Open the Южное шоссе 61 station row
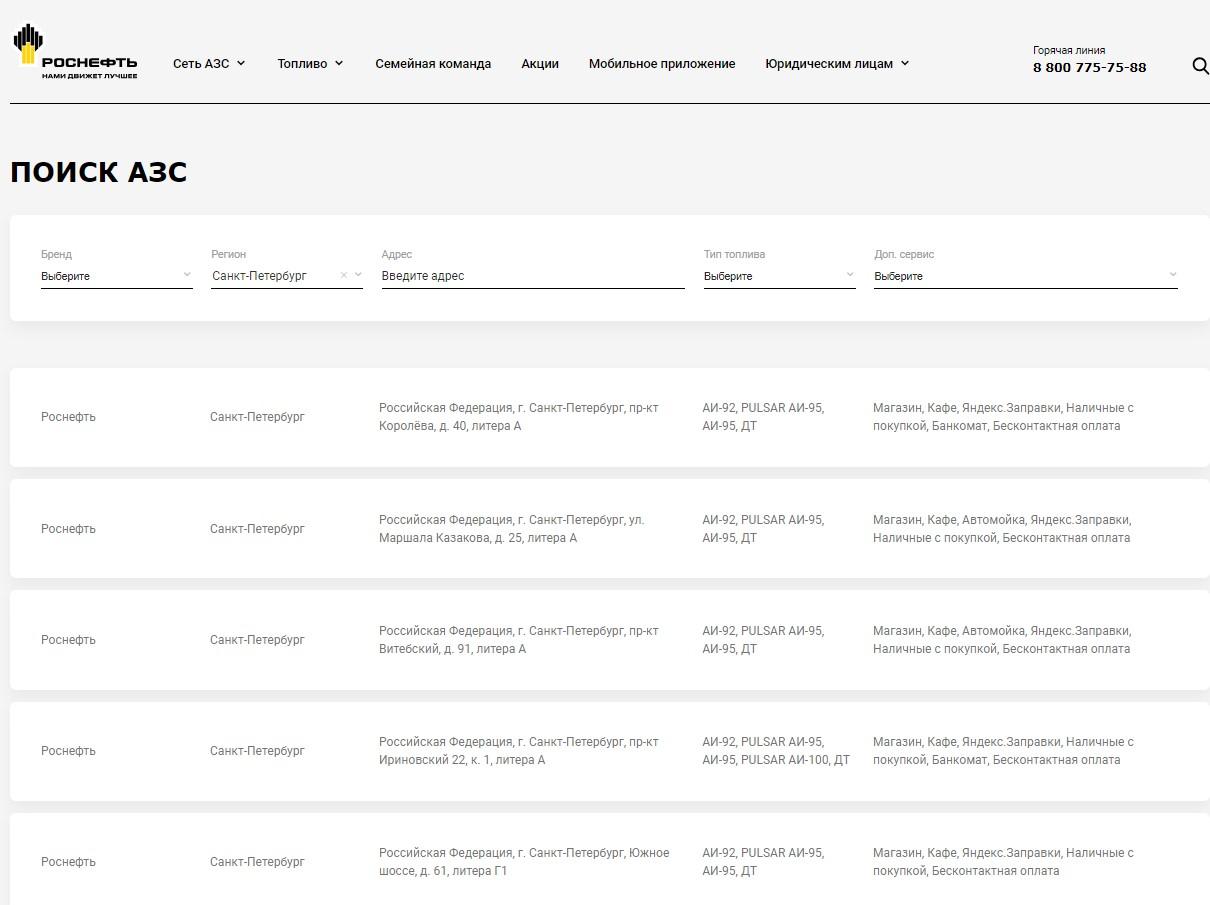 coord(610,859)
